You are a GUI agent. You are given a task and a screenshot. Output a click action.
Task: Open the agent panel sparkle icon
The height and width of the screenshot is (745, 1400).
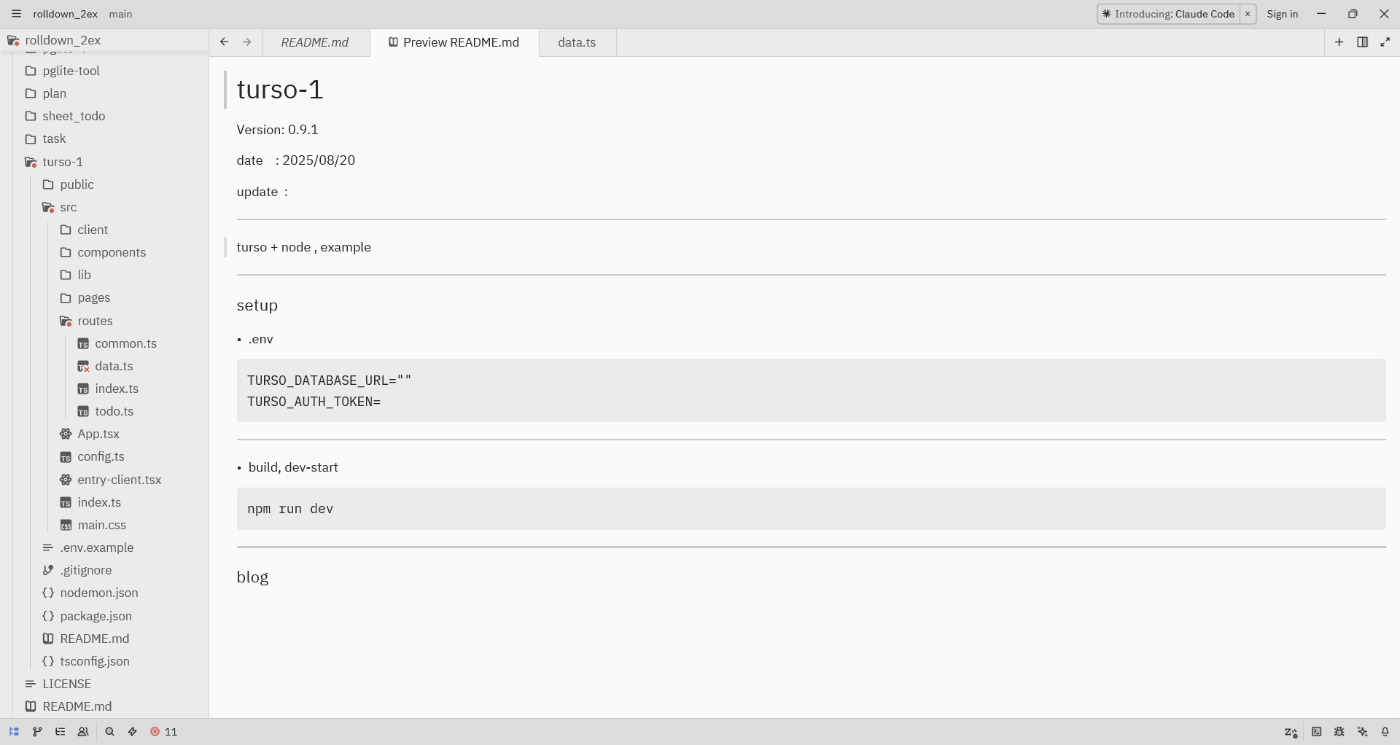(x=1362, y=732)
